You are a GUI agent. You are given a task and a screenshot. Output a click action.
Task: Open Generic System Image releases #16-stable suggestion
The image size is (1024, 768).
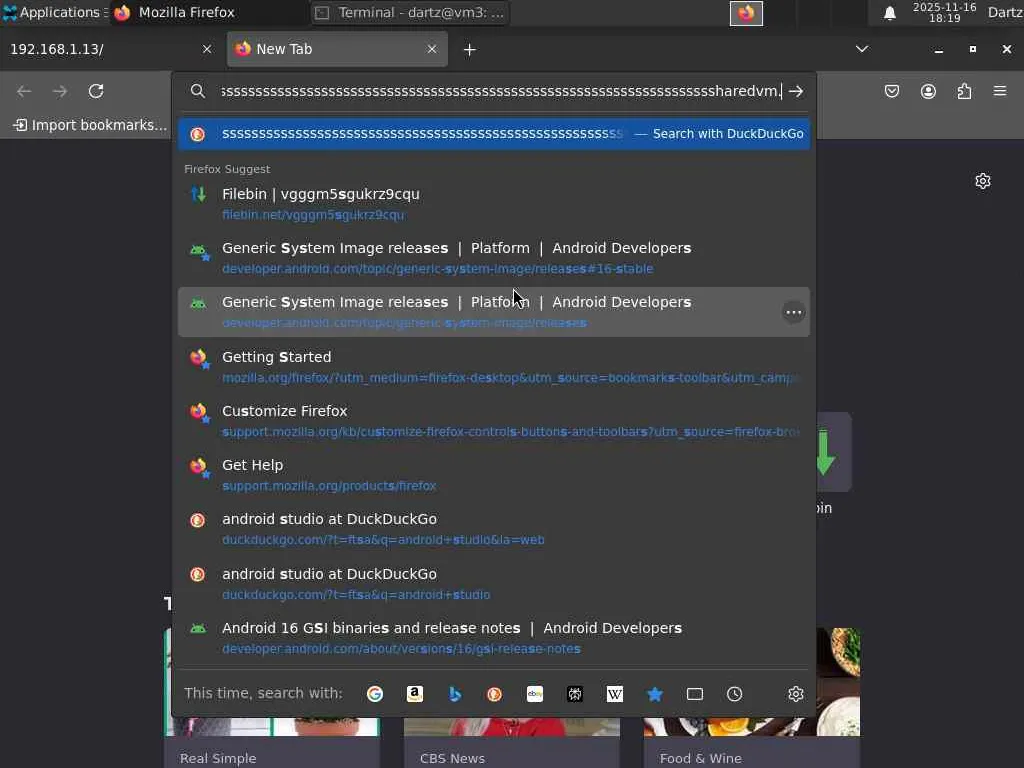(x=494, y=258)
